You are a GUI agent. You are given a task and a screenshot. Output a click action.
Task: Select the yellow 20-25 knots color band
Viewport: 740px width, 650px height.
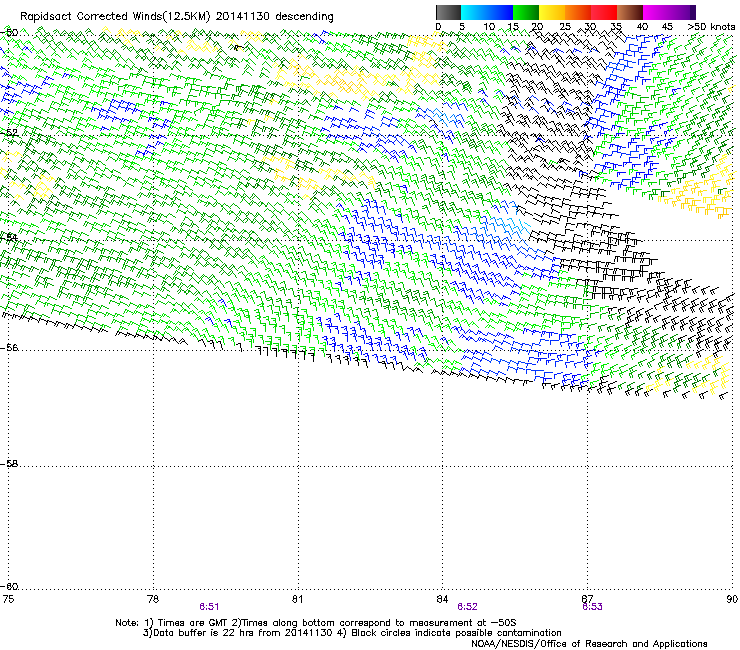pyautogui.click(x=552, y=12)
